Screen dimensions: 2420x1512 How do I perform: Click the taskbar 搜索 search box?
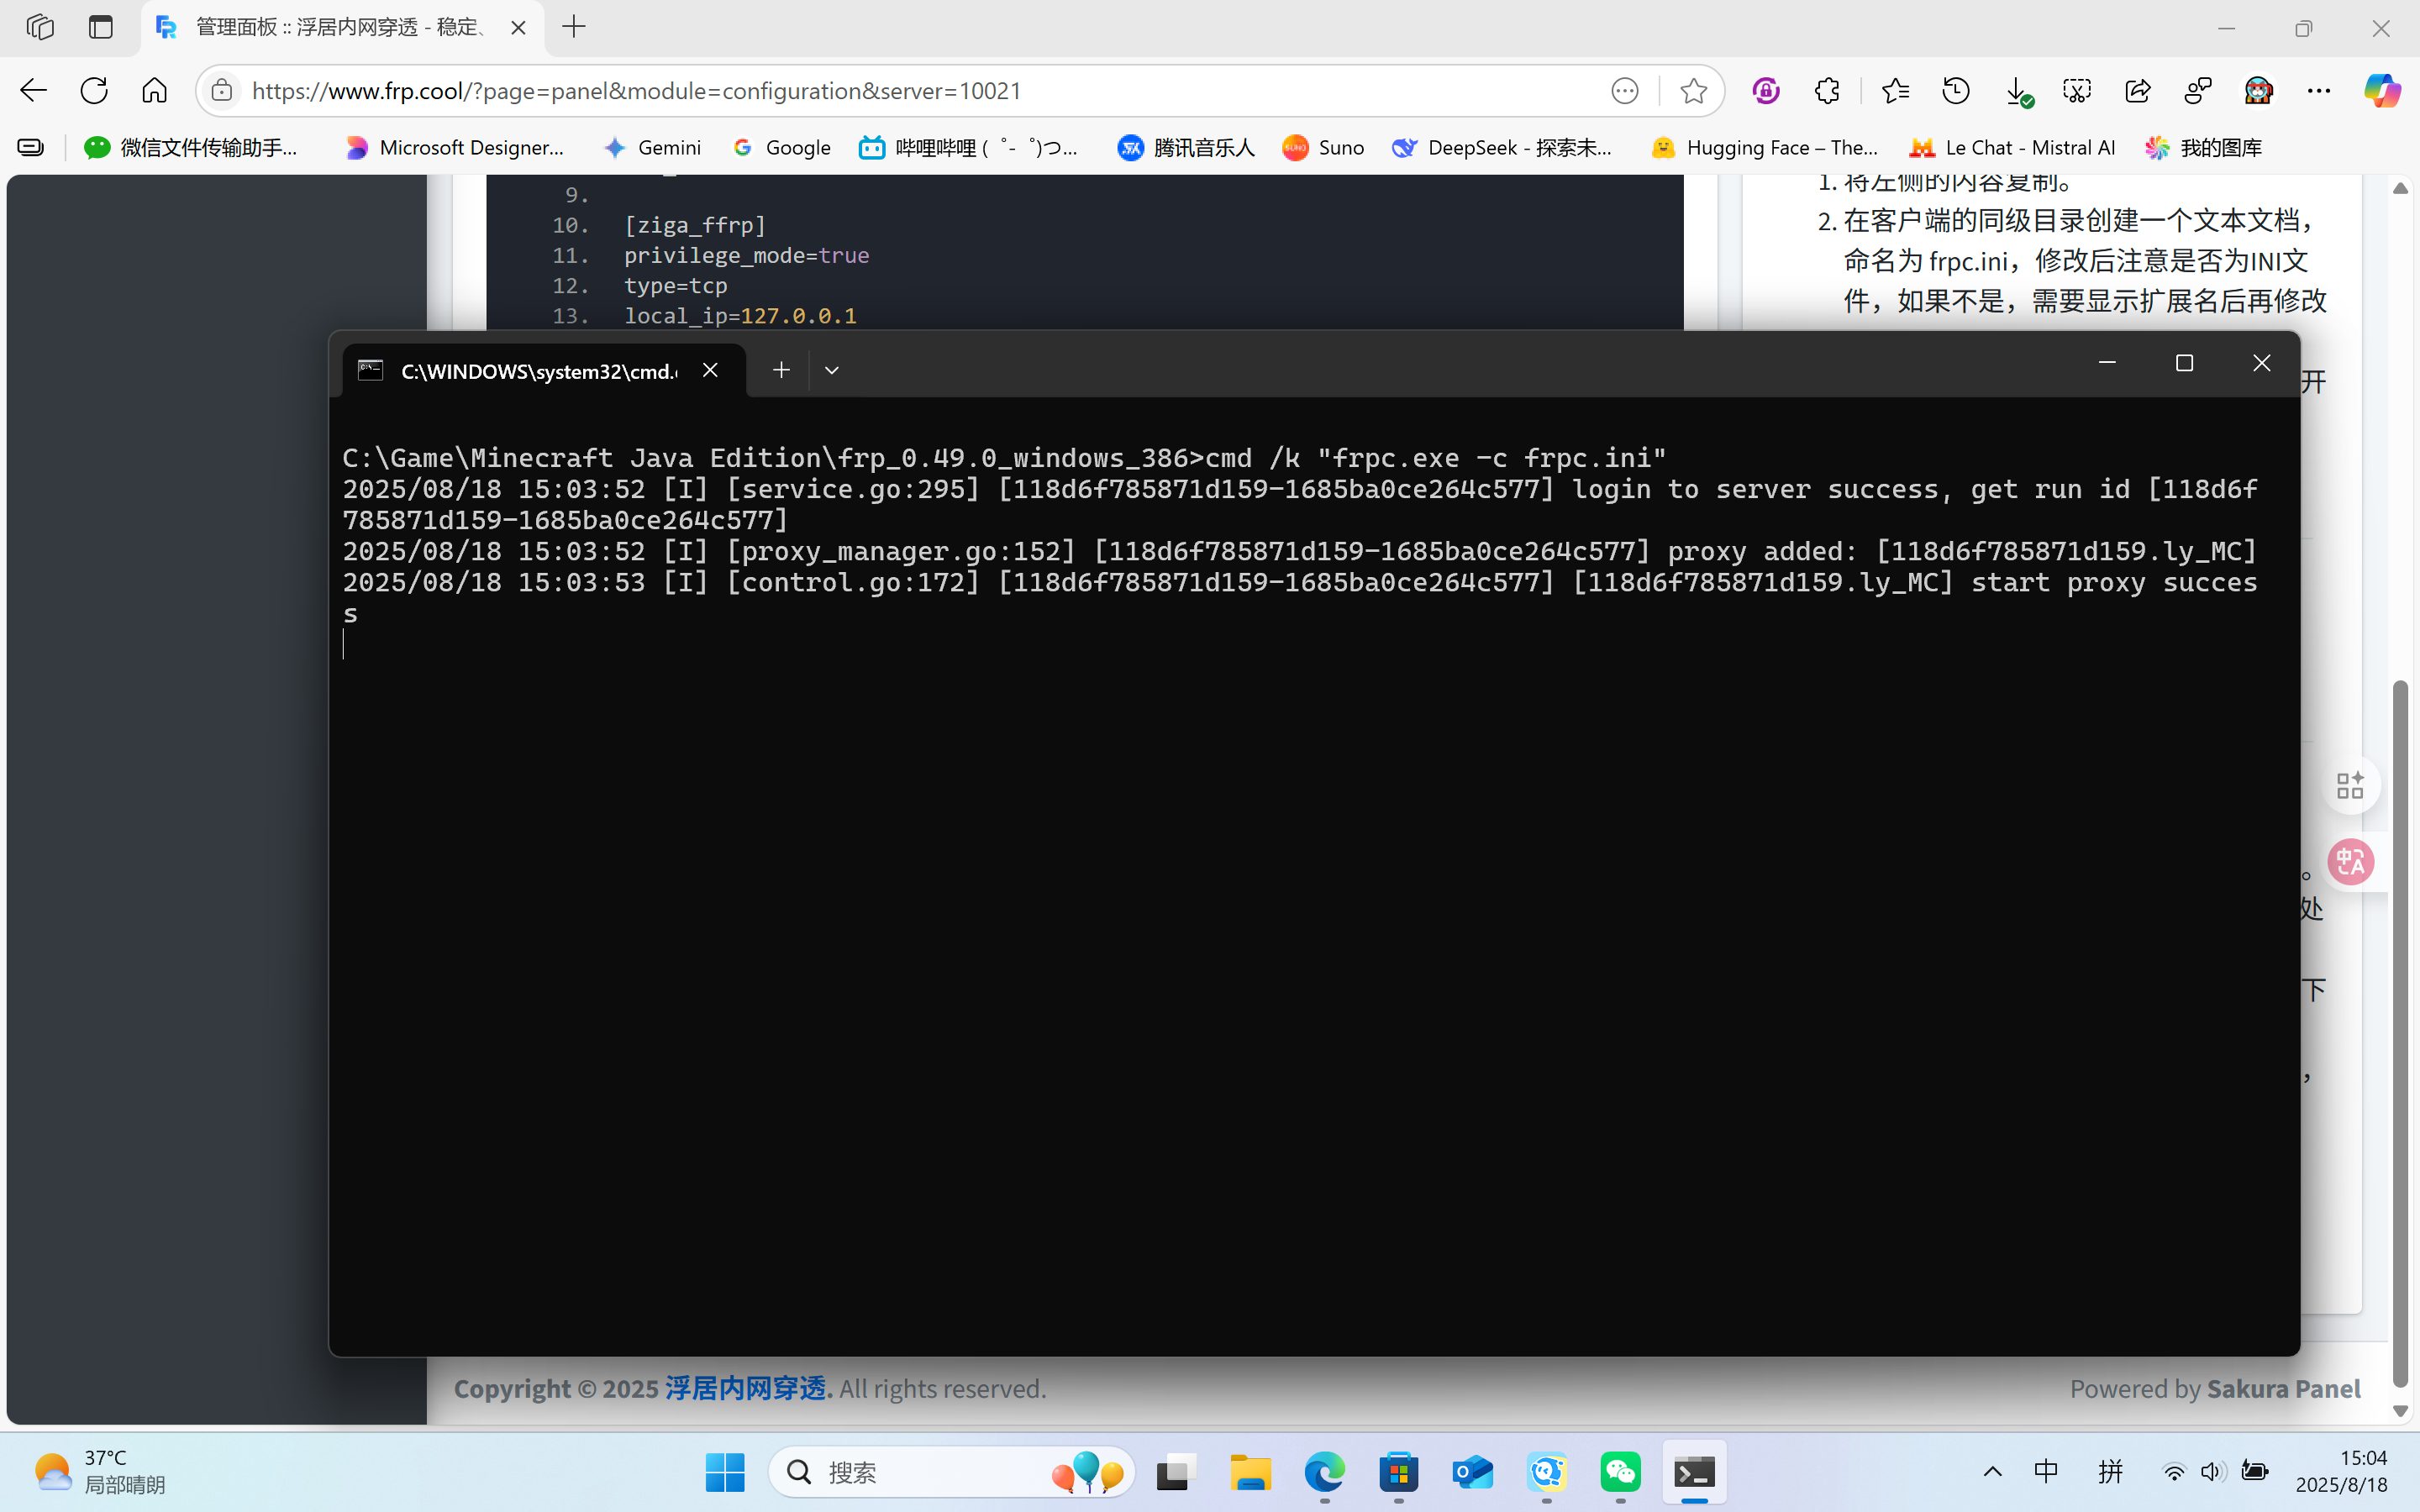(951, 1472)
